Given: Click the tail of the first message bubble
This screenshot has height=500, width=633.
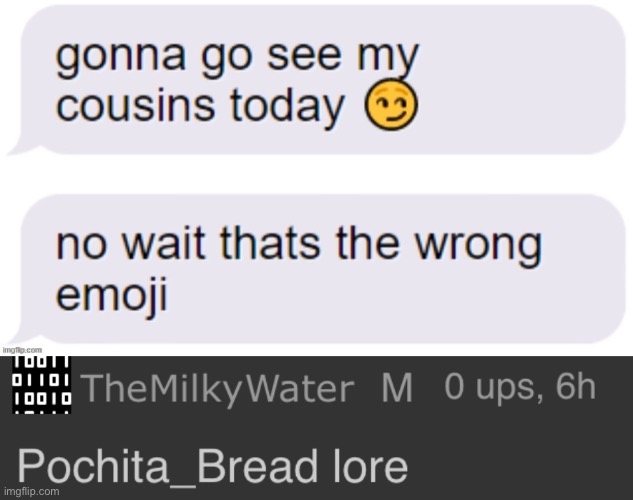Looking at the screenshot, I should click(x=20, y=149).
